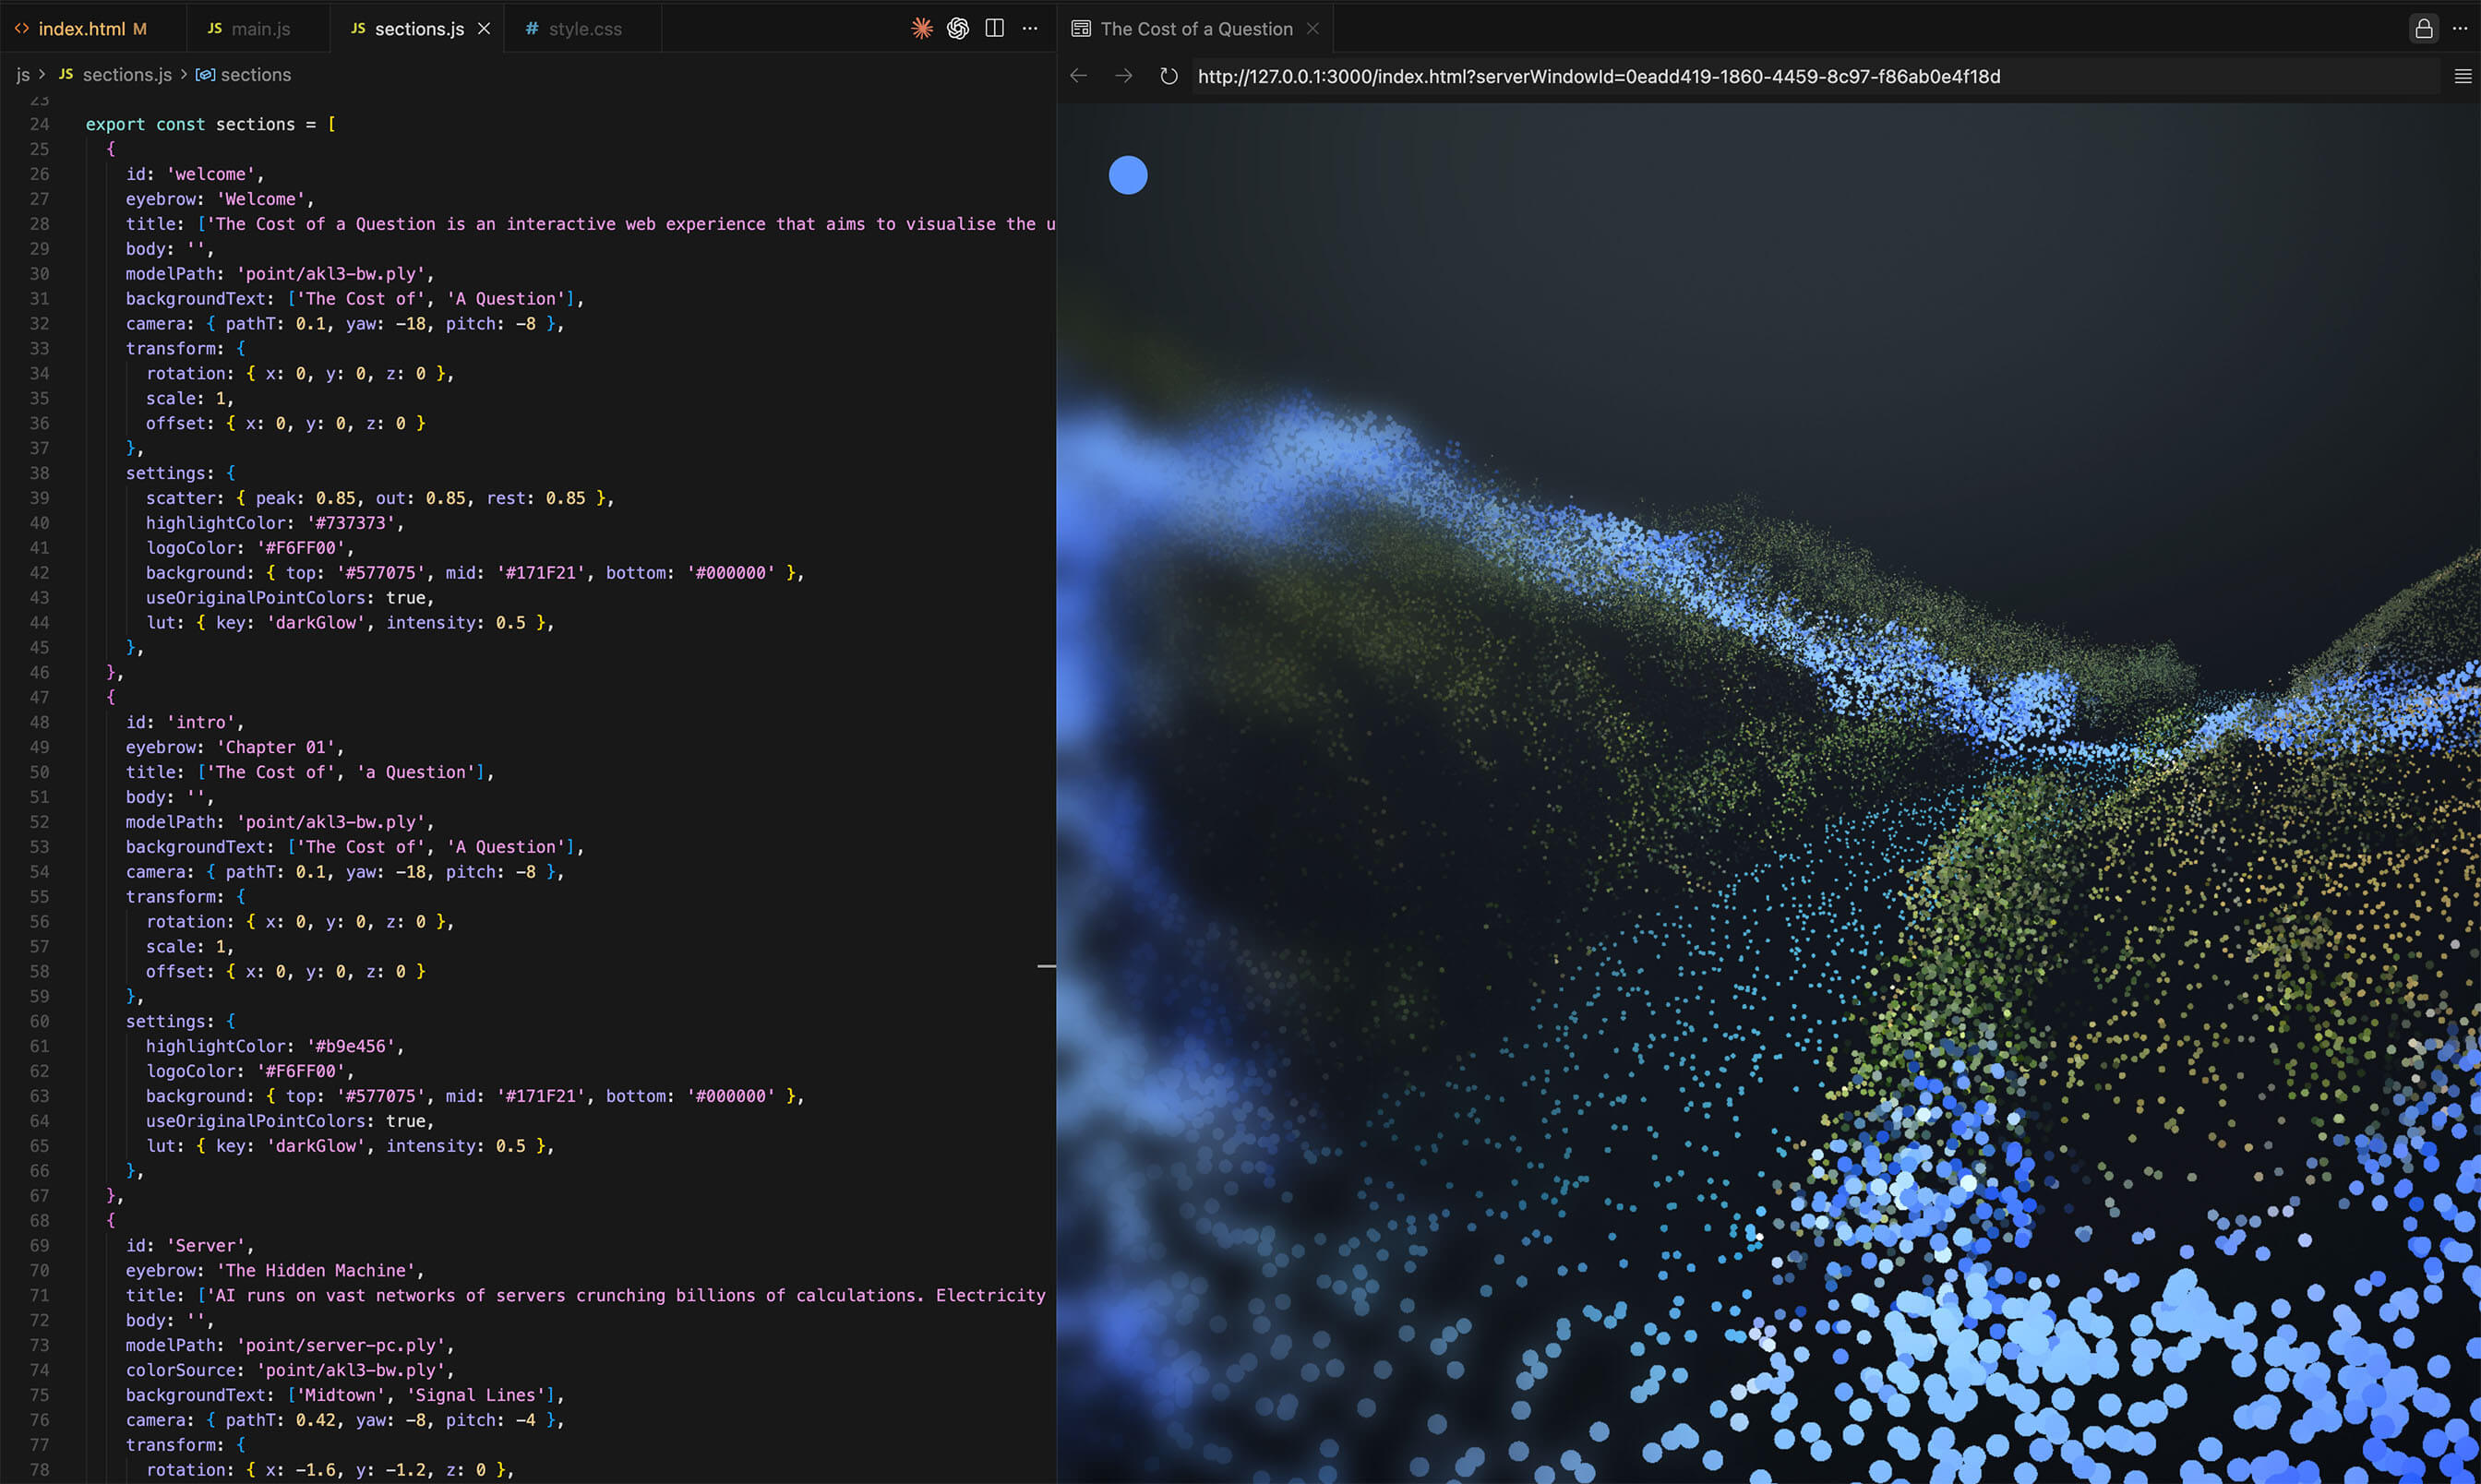Switch to the main.js tab
This screenshot has height=1484, width=2481.
pyautogui.click(x=260, y=29)
